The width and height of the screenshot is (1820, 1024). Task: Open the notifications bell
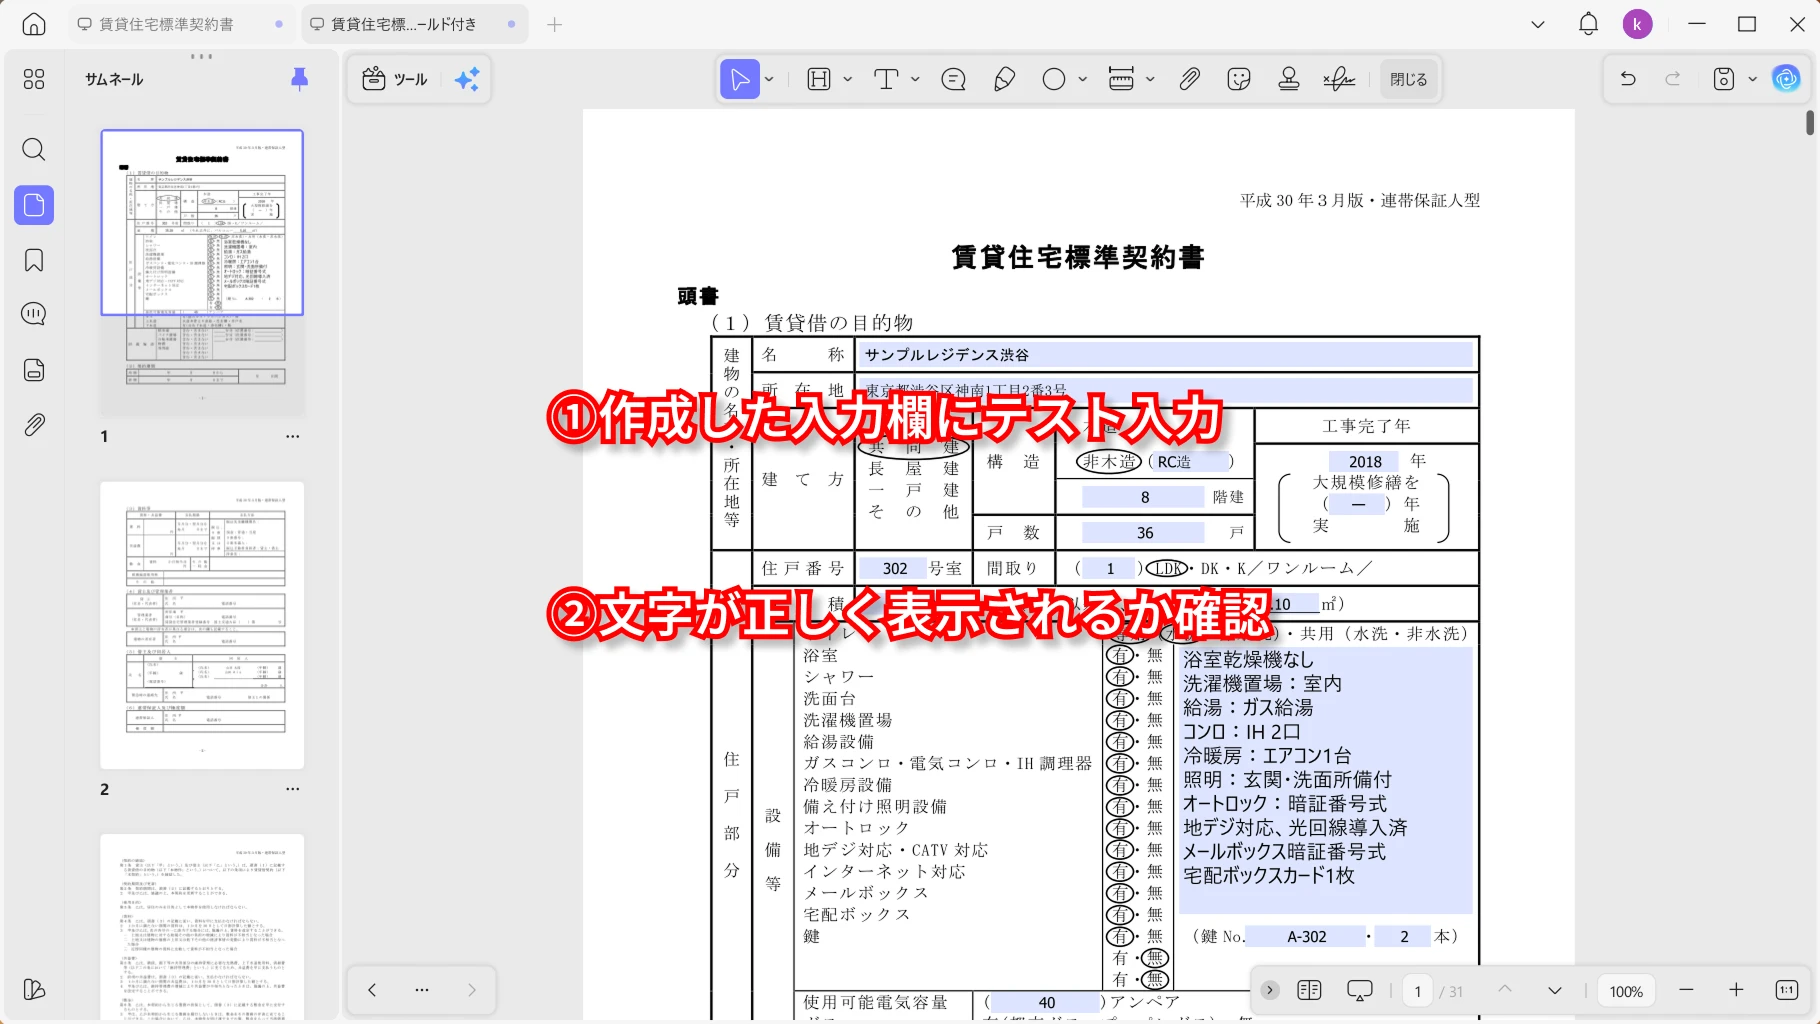point(1588,24)
